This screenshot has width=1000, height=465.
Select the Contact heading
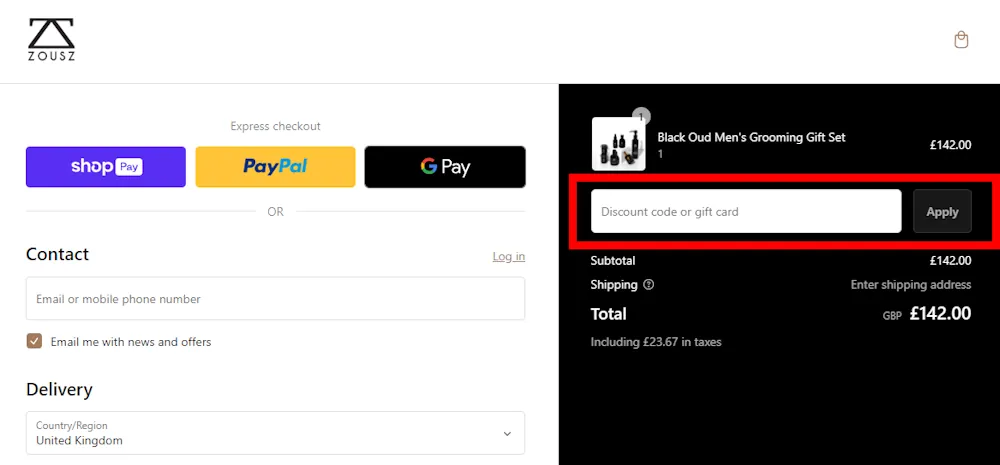coord(57,255)
